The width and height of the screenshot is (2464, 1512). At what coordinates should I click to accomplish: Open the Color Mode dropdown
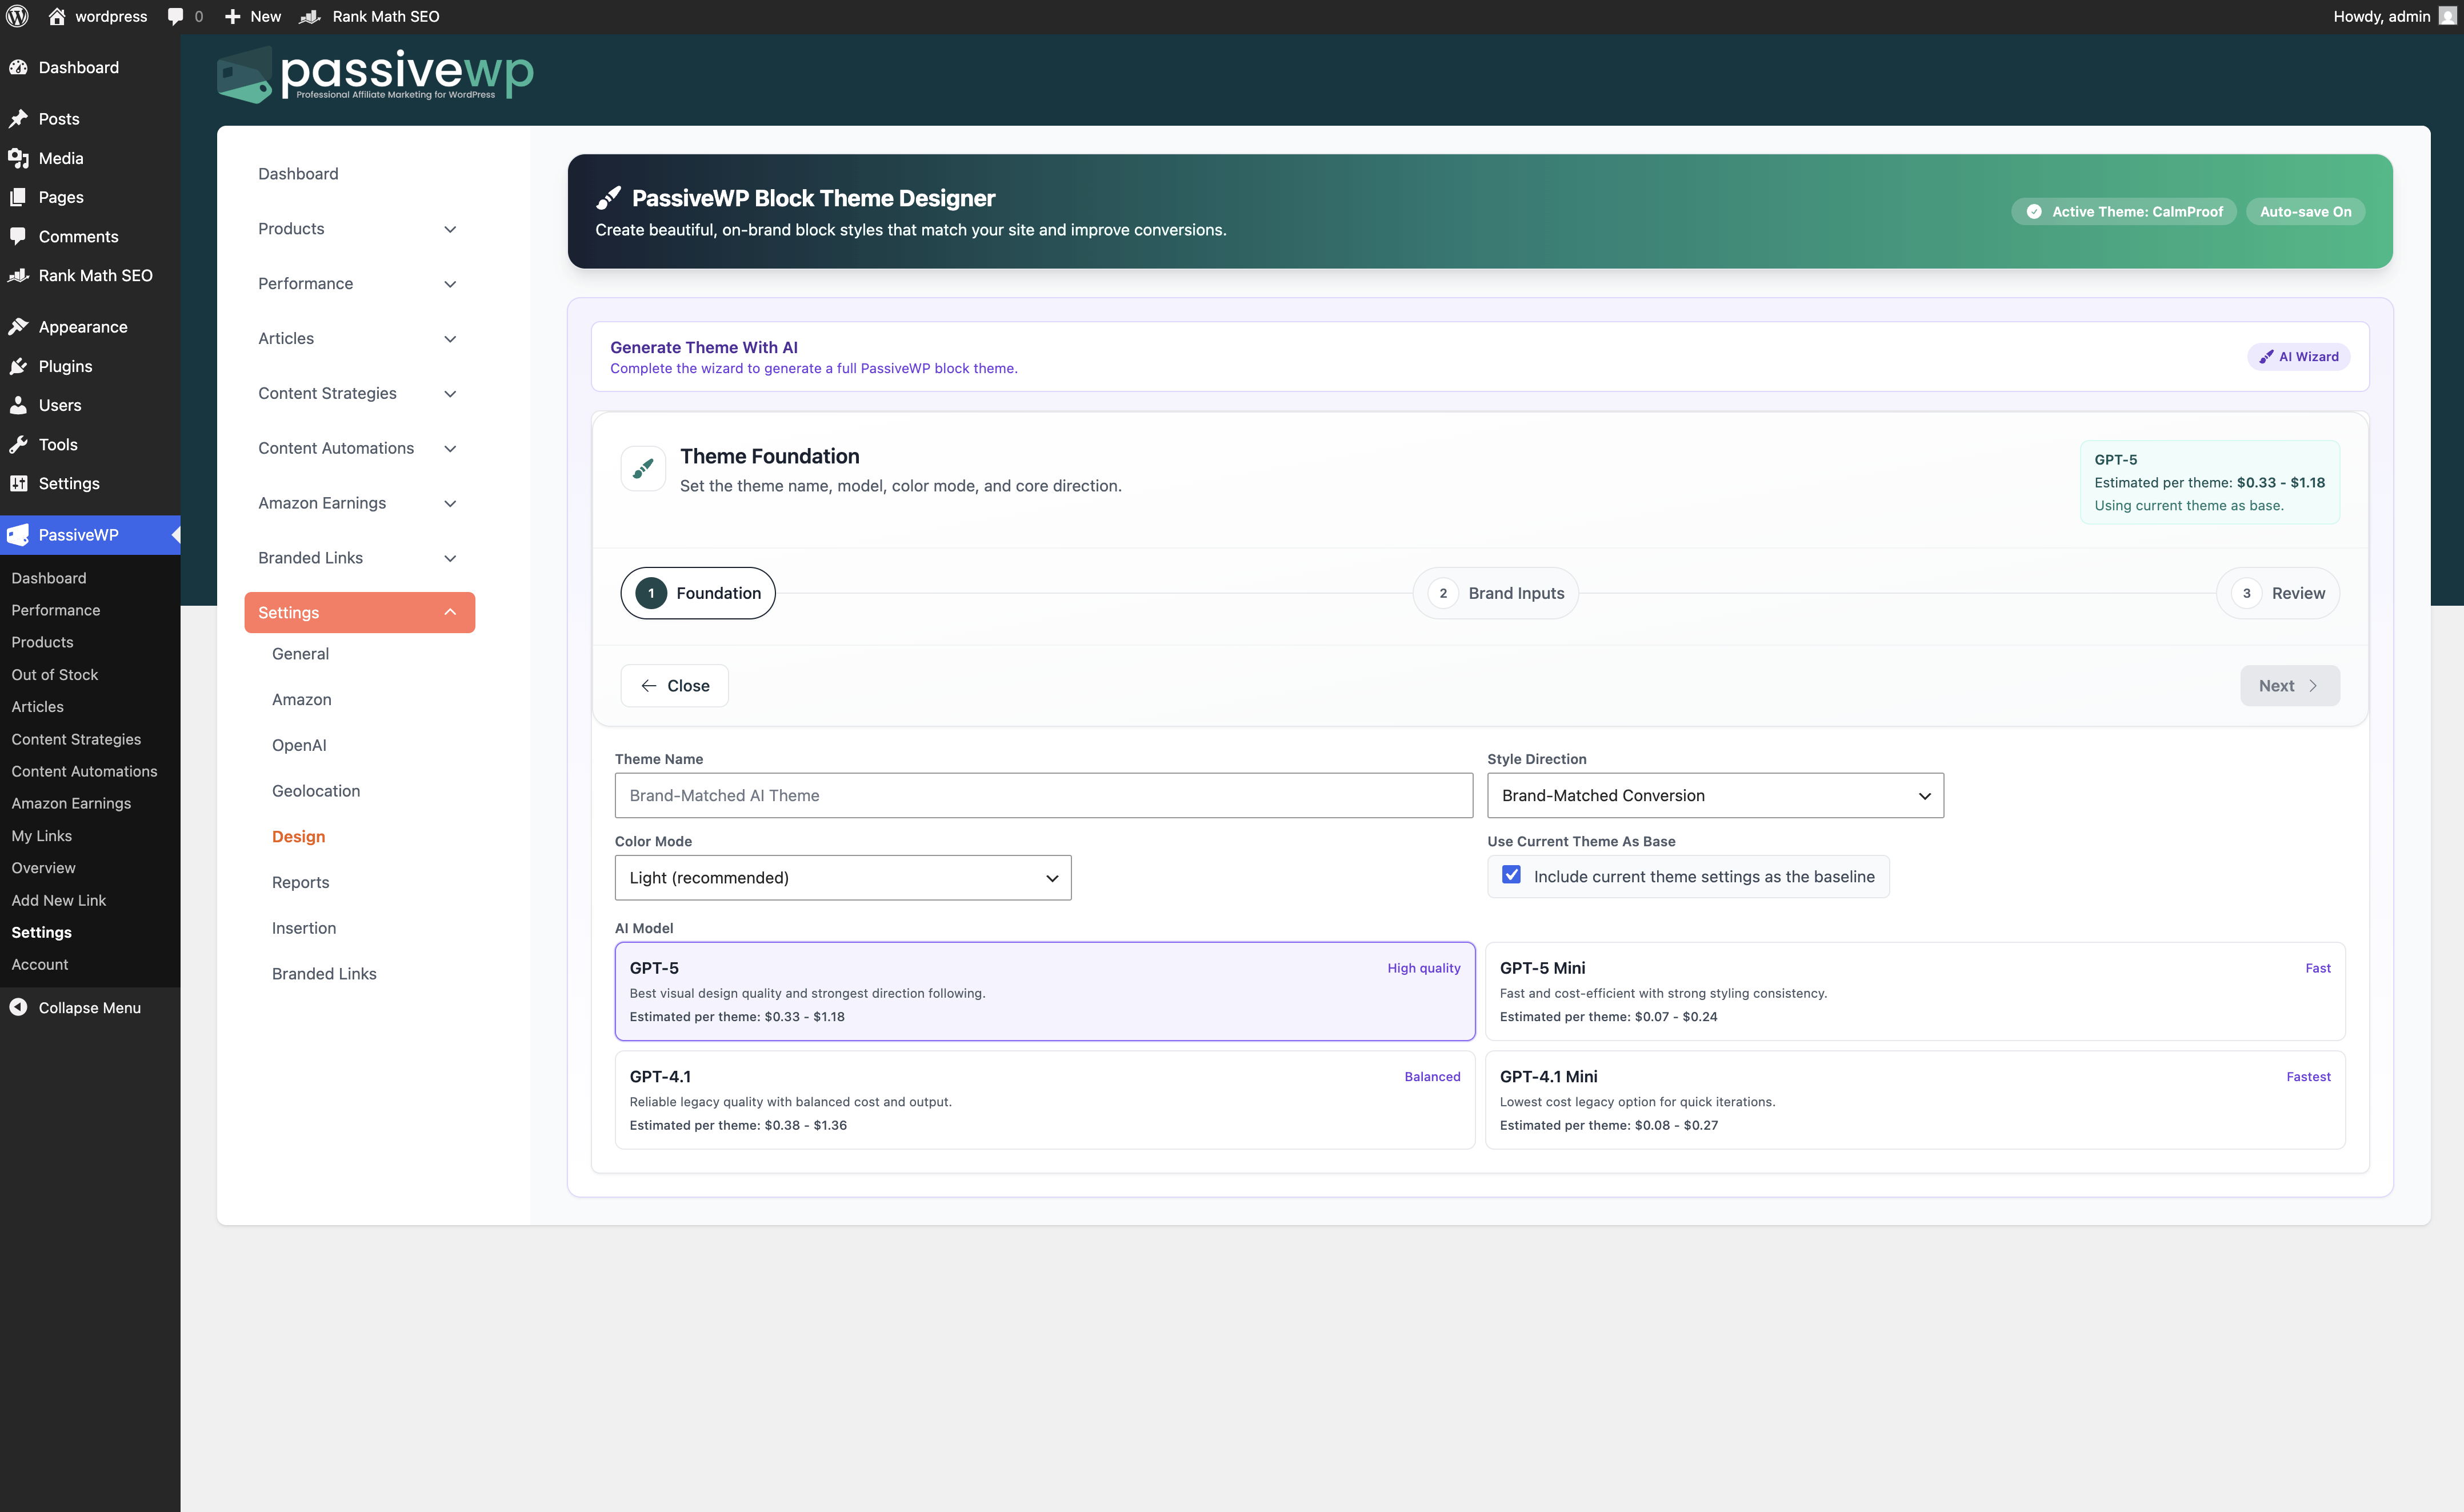click(x=842, y=877)
